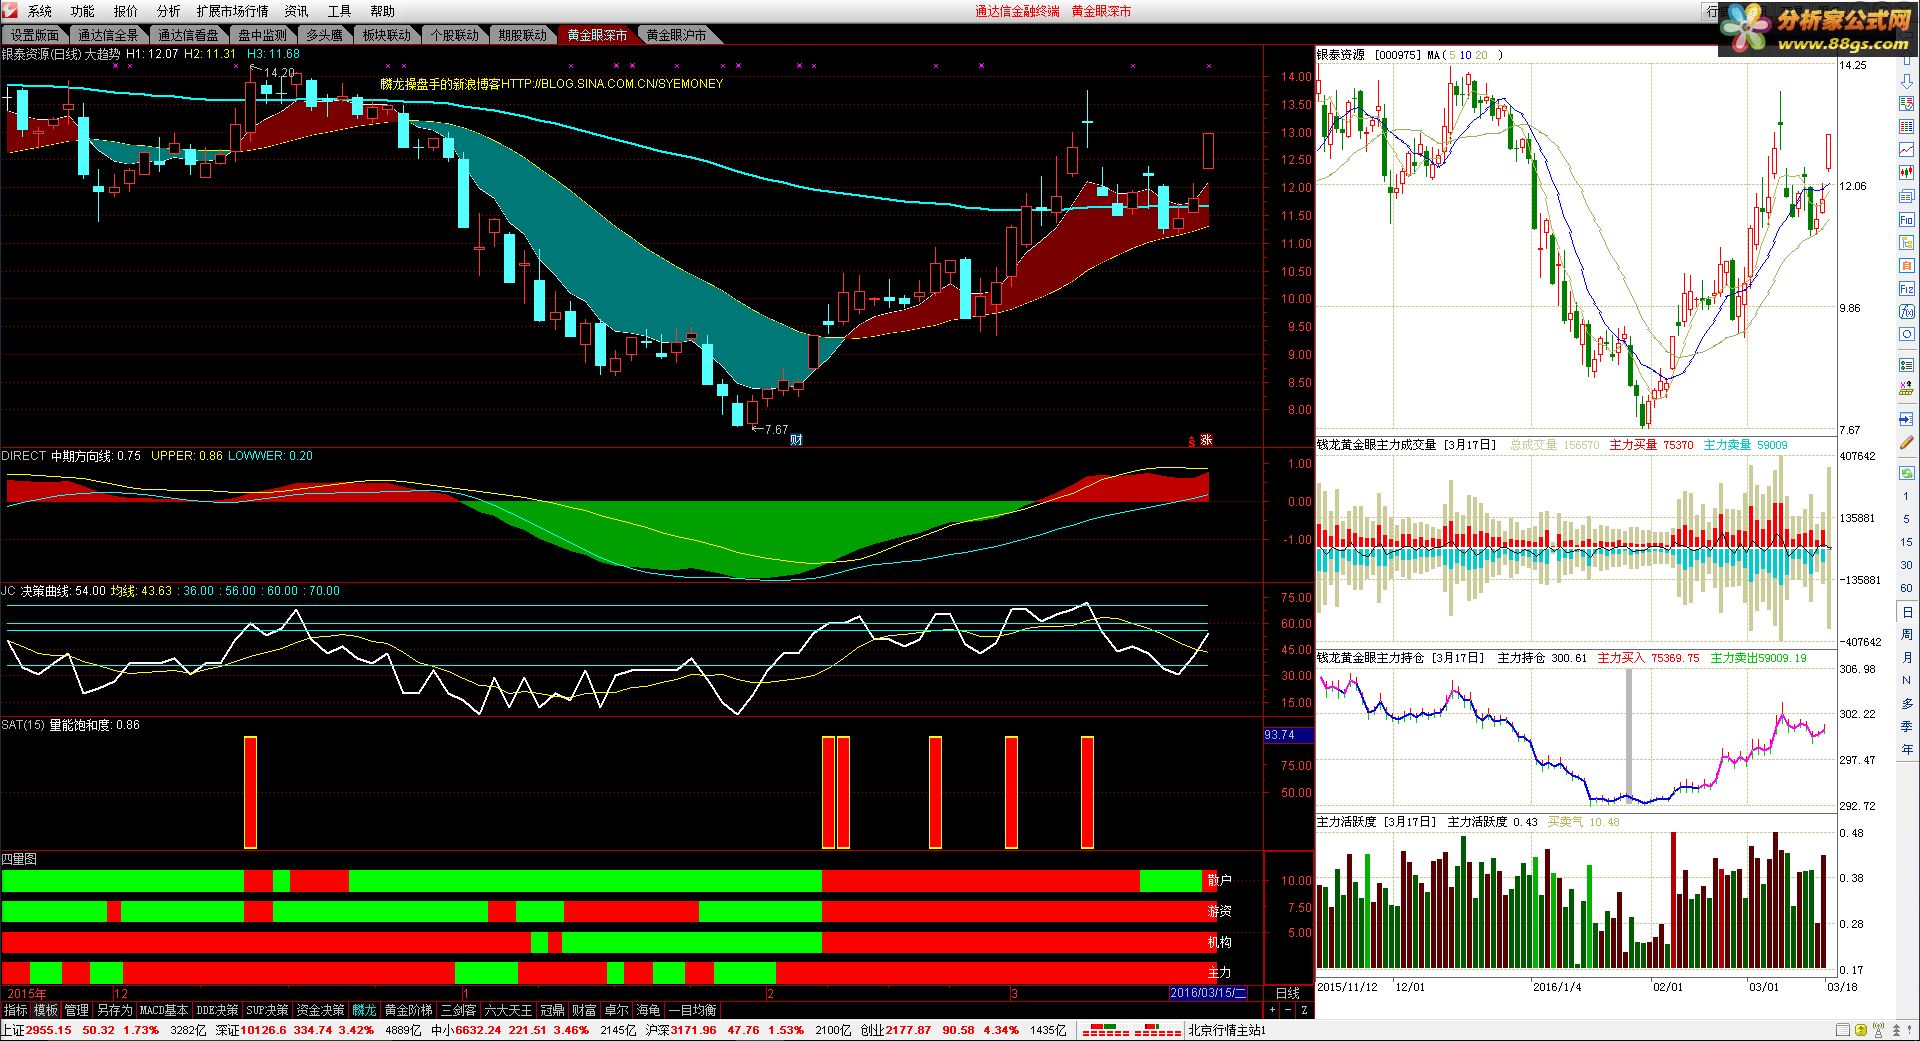The height and width of the screenshot is (1041, 1920).
Task: Switch to the intraday line chart icon
Action: [x=1906, y=150]
